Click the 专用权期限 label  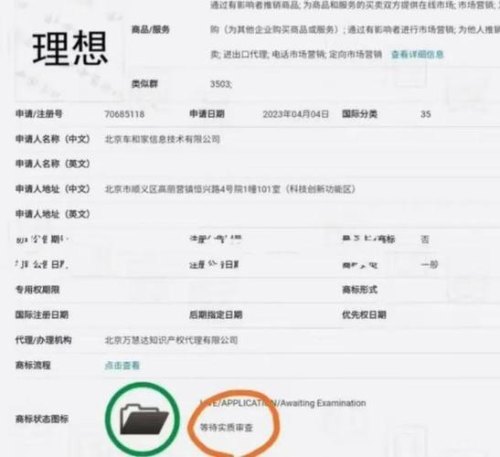click(x=37, y=289)
